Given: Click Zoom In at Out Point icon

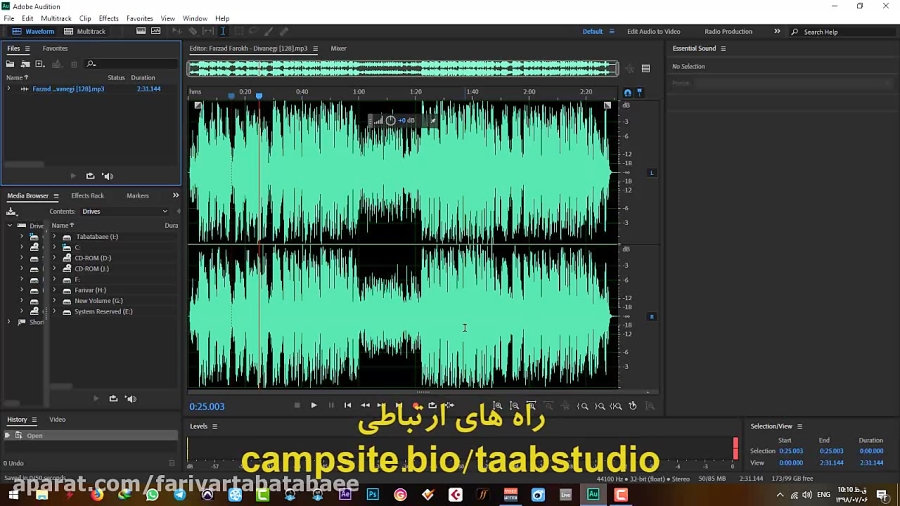Looking at the screenshot, I should [600, 406].
